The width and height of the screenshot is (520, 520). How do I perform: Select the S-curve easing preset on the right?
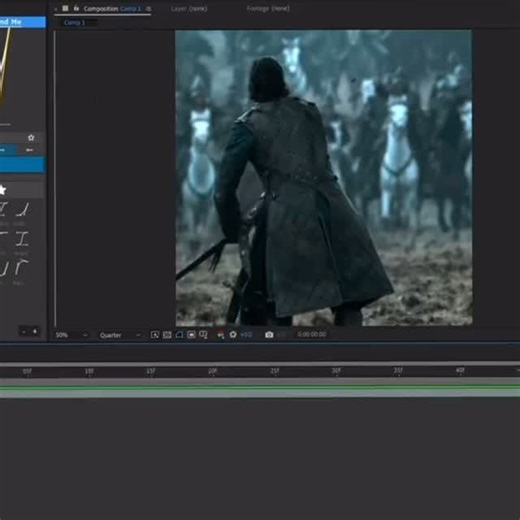point(22,239)
